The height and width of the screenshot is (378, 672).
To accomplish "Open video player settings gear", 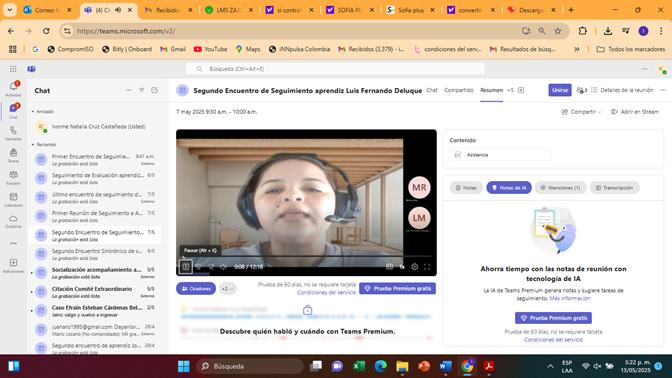I will tap(414, 267).
